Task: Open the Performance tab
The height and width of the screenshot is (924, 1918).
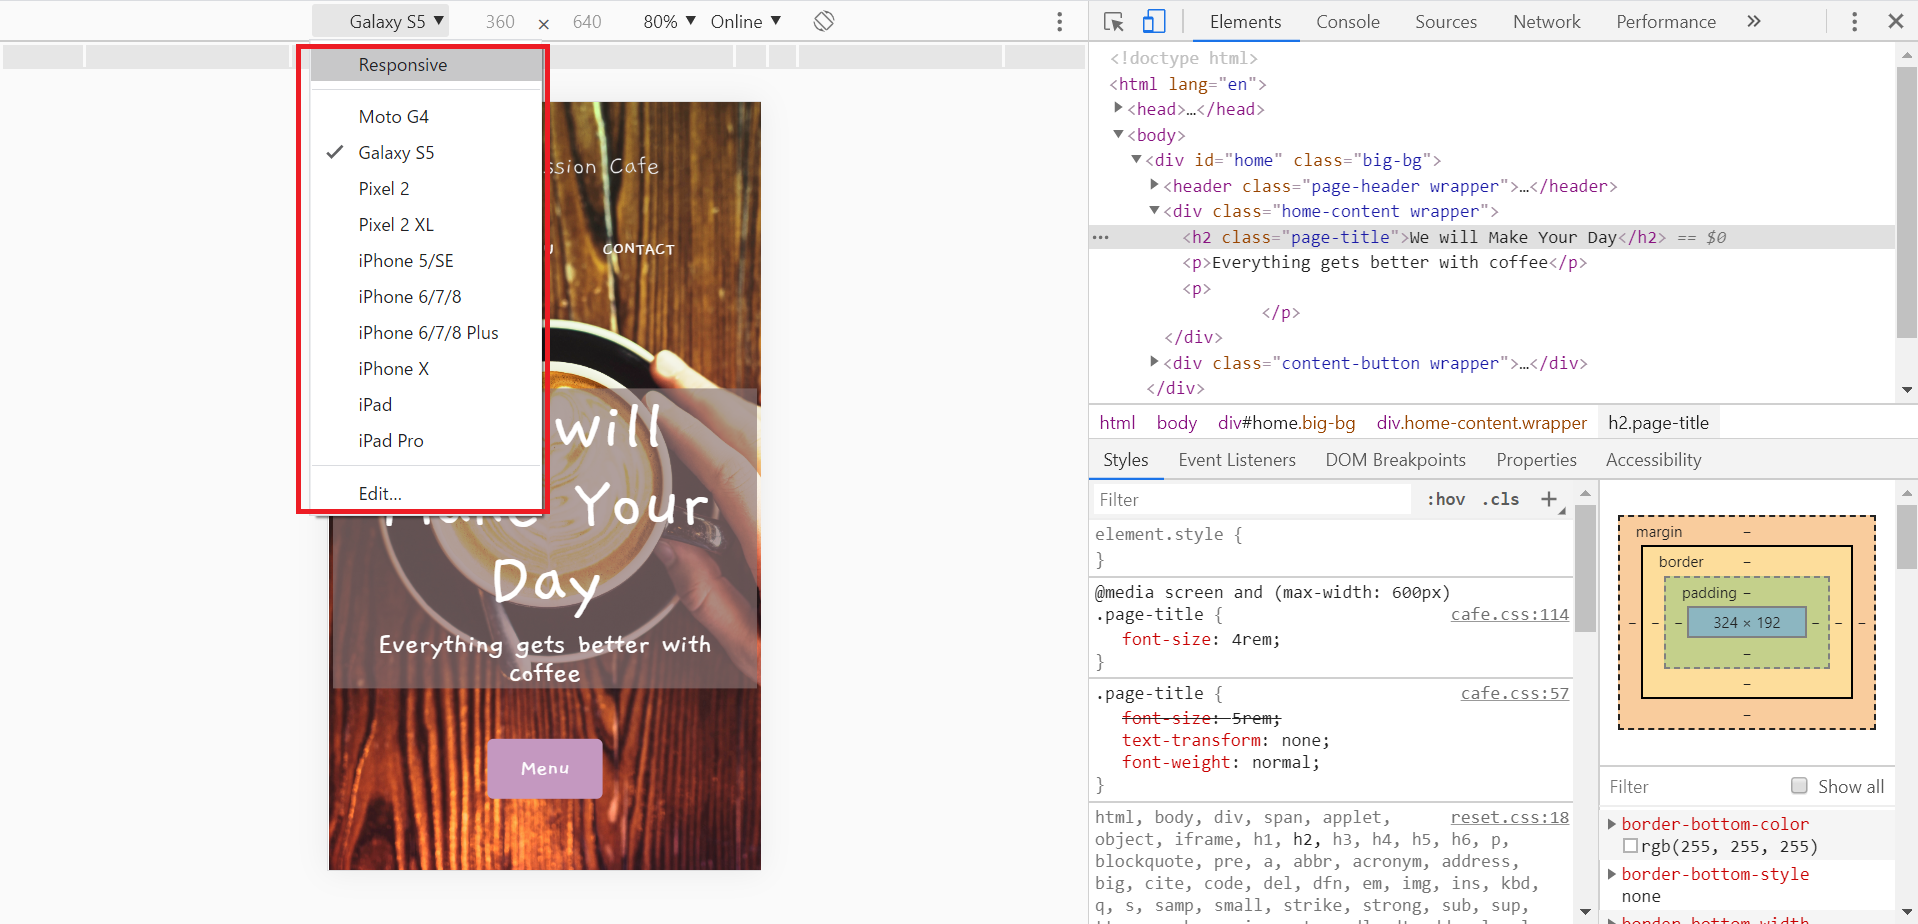Action: click(x=1666, y=21)
